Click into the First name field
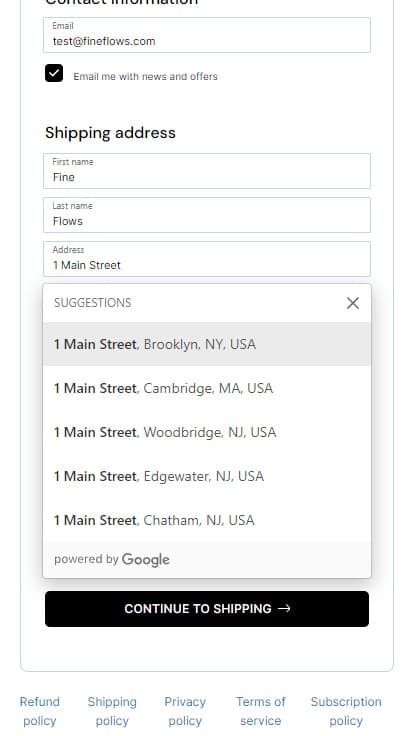414x736 pixels. tap(207, 171)
